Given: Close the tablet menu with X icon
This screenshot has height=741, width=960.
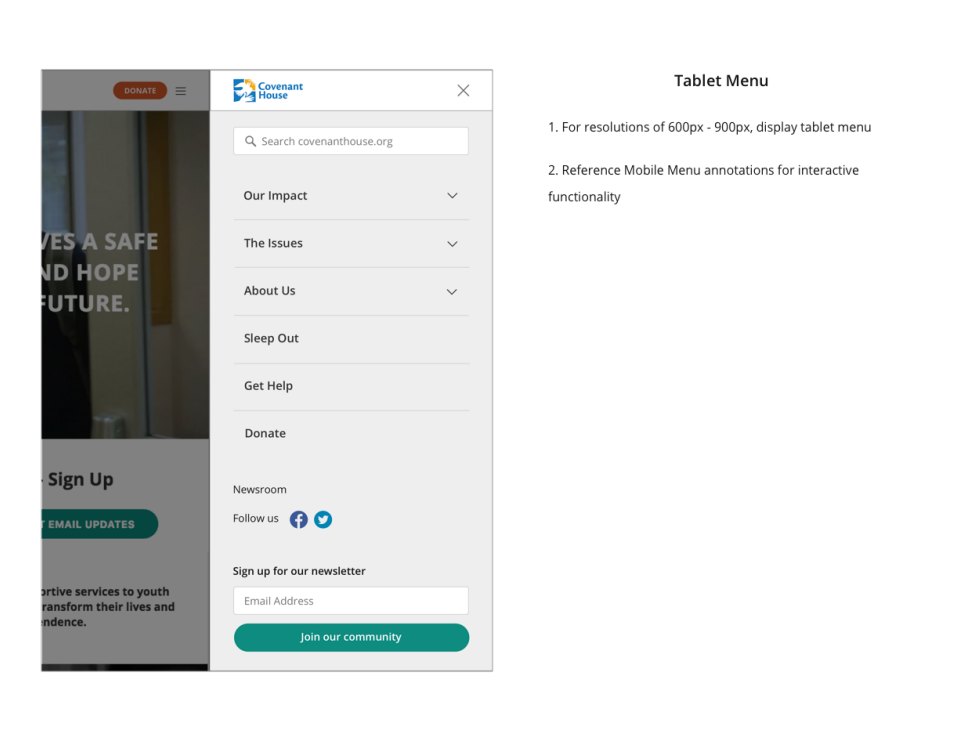Looking at the screenshot, I should coord(463,91).
